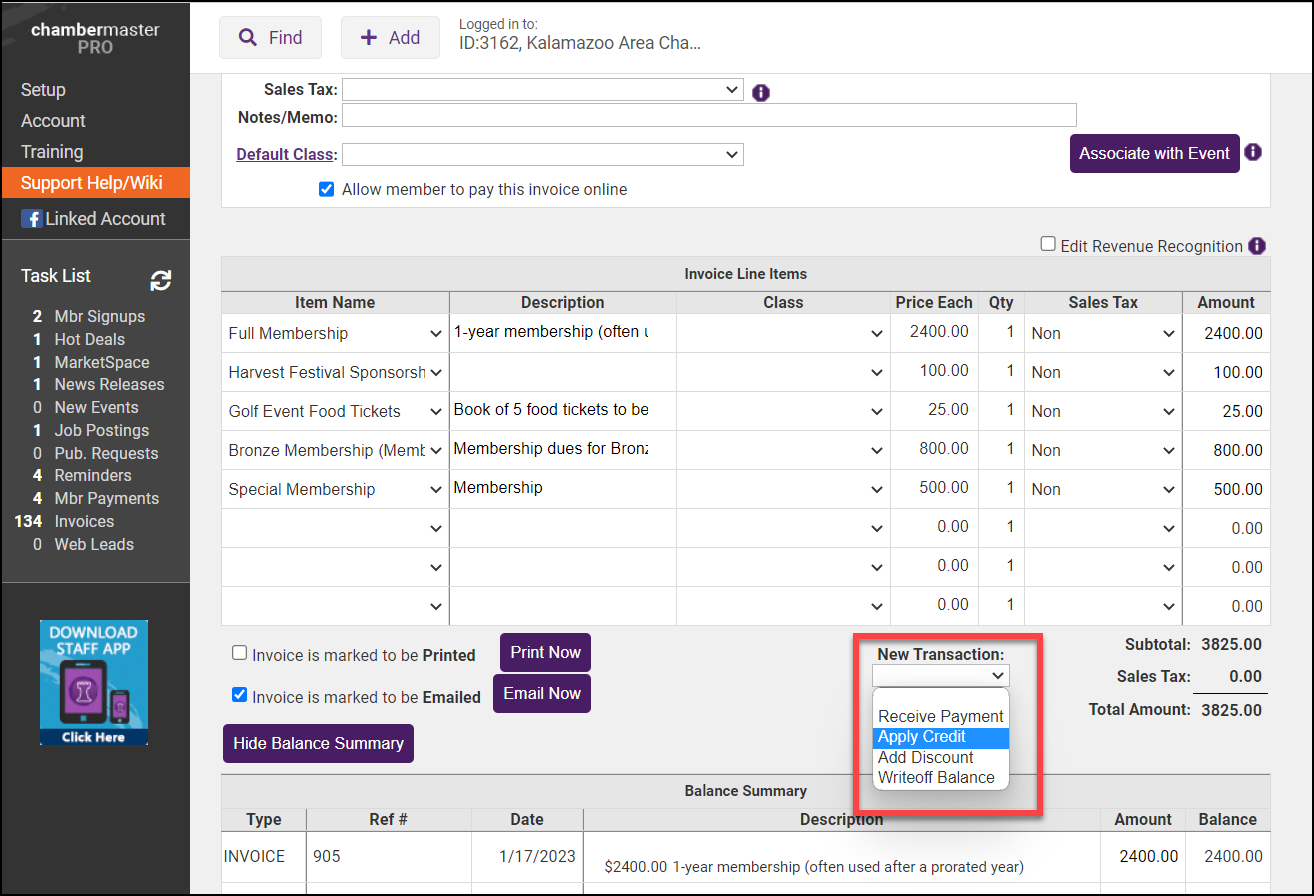Image resolution: width=1314 pixels, height=896 pixels.
Task: Click the Add plus button
Action: pos(390,38)
